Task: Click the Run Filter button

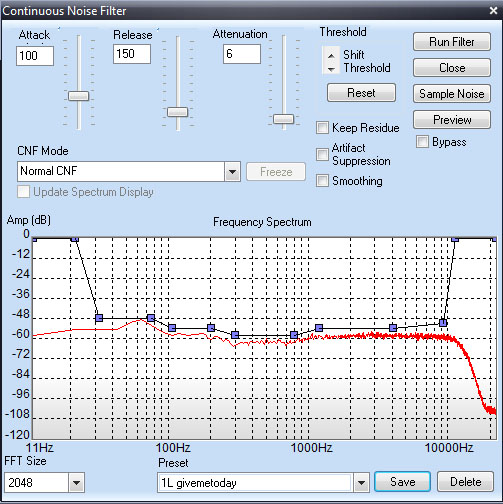Action: pos(452,42)
